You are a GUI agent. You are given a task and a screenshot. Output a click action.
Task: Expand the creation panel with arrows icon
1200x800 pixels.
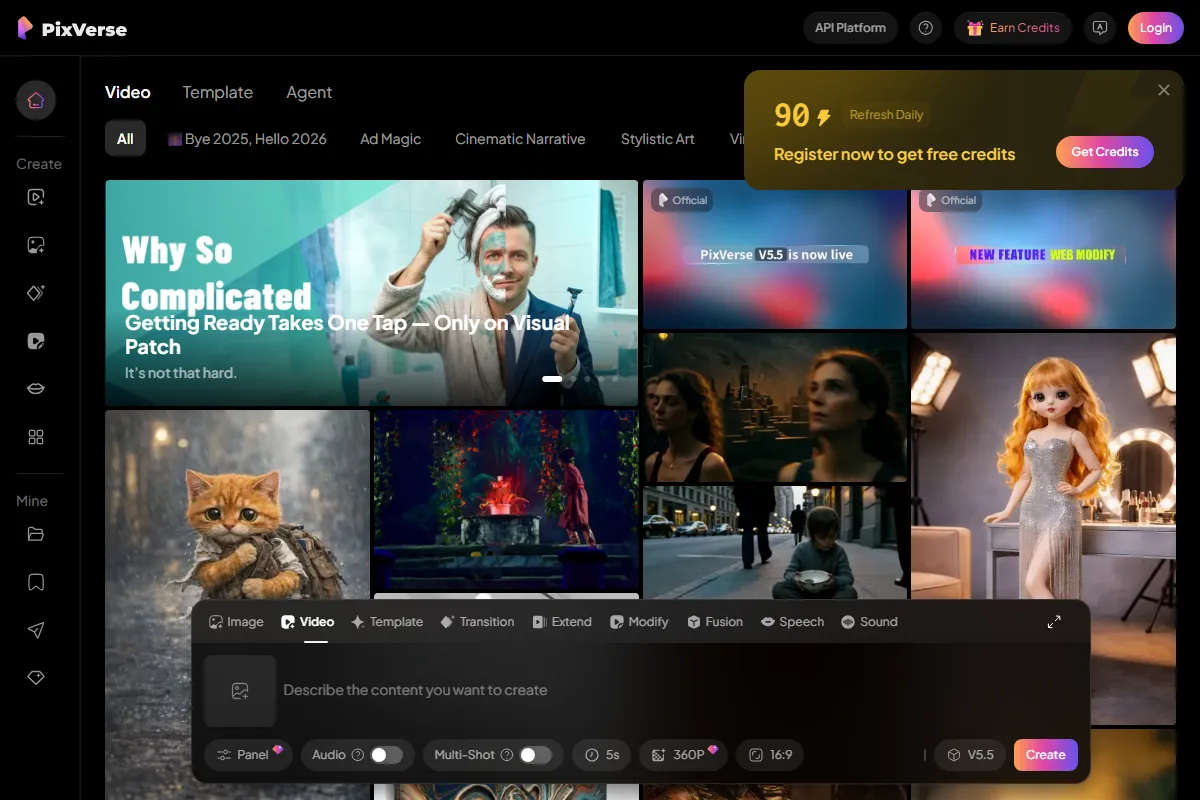point(1054,622)
